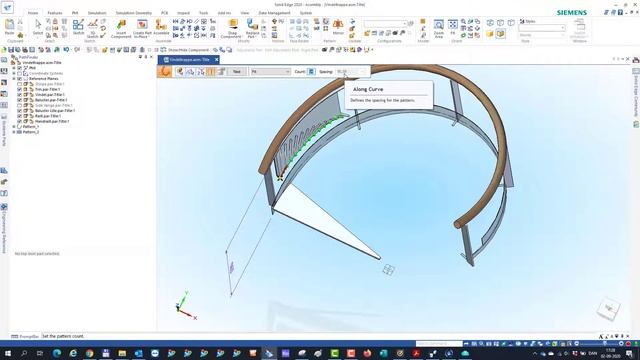Uncheck the Trin.par:Title:1 checkbox
The height and width of the screenshot is (360, 640).
[x=20, y=89]
